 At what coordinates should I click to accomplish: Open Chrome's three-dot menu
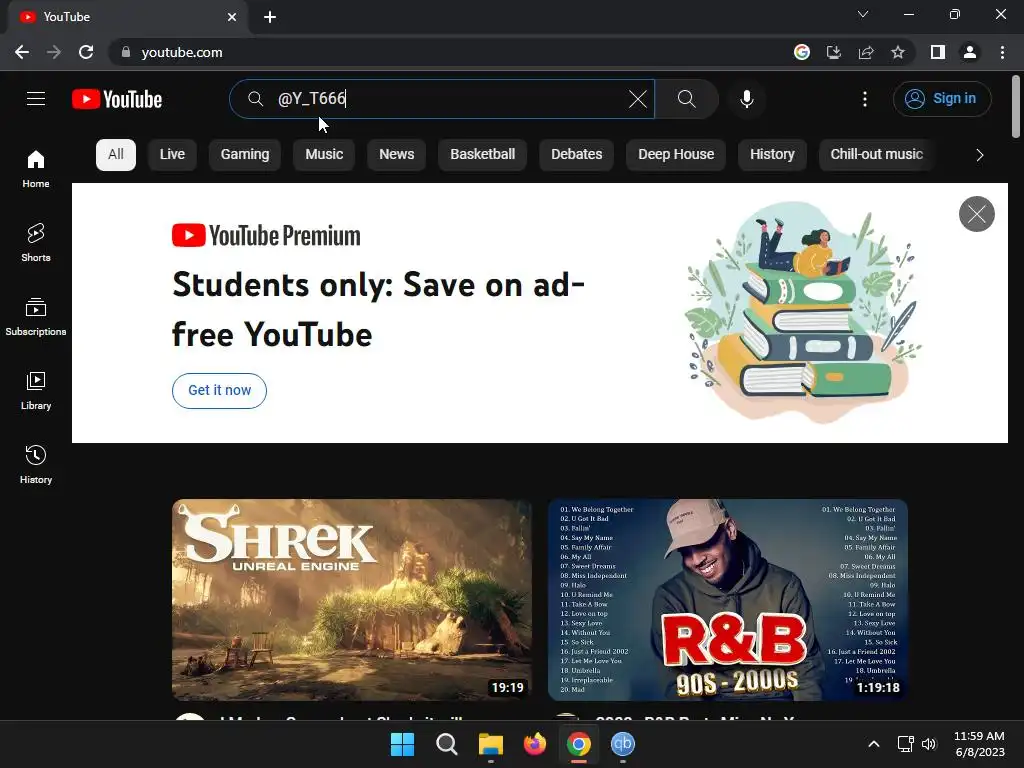click(x=1002, y=52)
